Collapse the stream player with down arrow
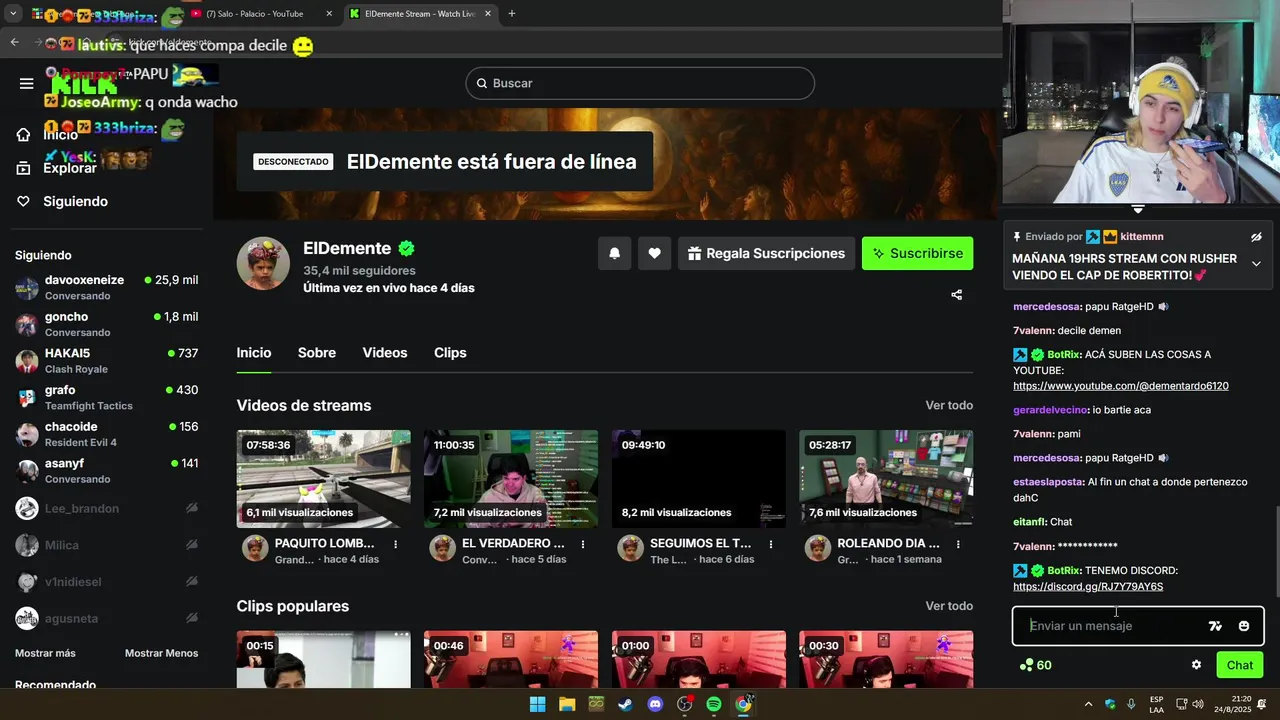Screen dimensions: 1280x720 [1138, 209]
